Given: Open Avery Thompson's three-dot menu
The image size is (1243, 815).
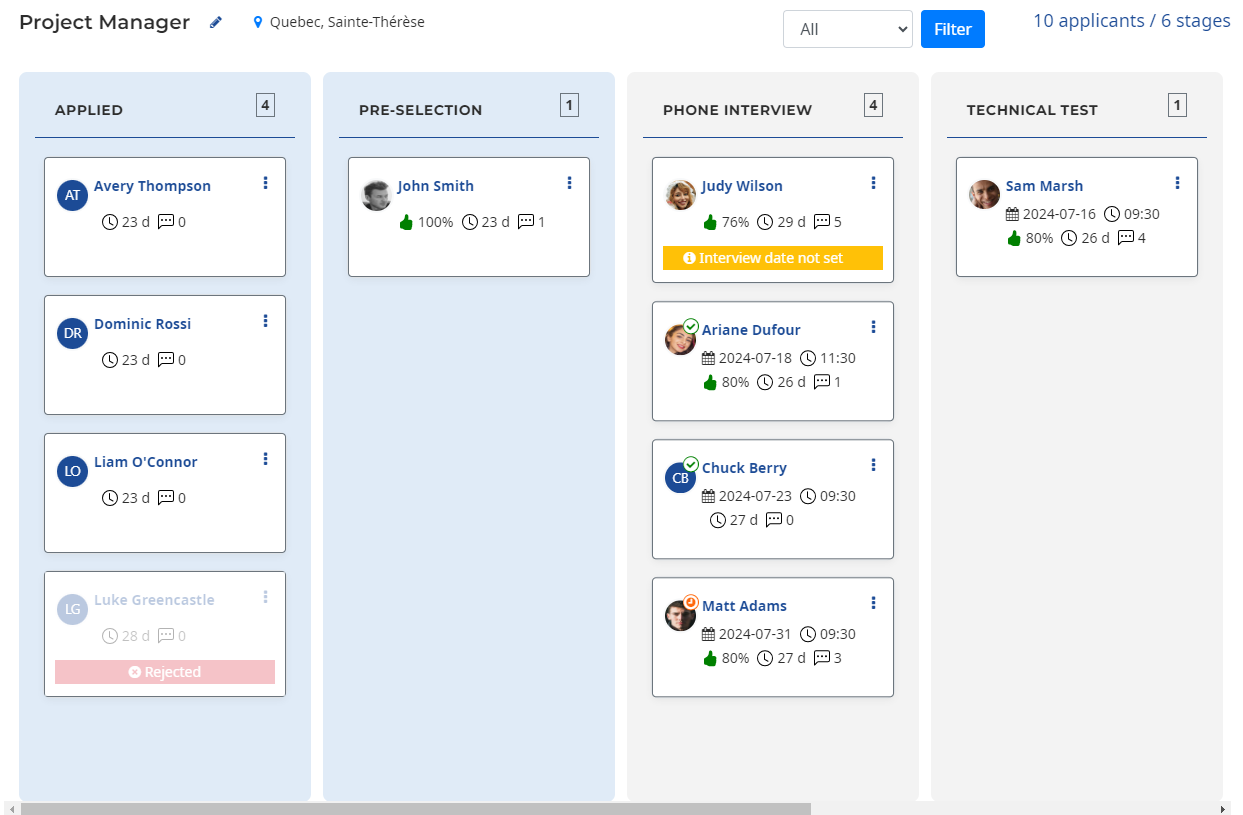Looking at the screenshot, I should tap(265, 183).
